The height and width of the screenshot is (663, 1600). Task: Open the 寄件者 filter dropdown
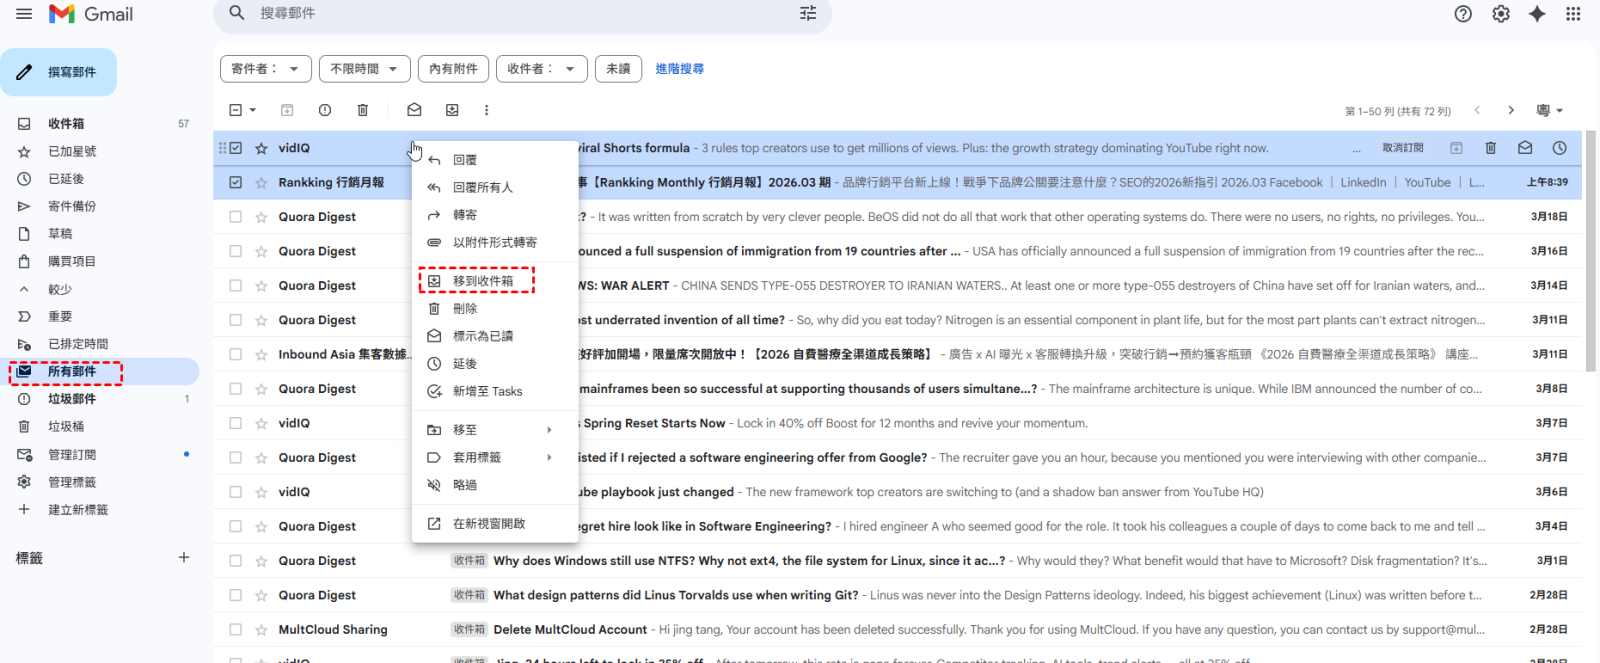(x=265, y=69)
